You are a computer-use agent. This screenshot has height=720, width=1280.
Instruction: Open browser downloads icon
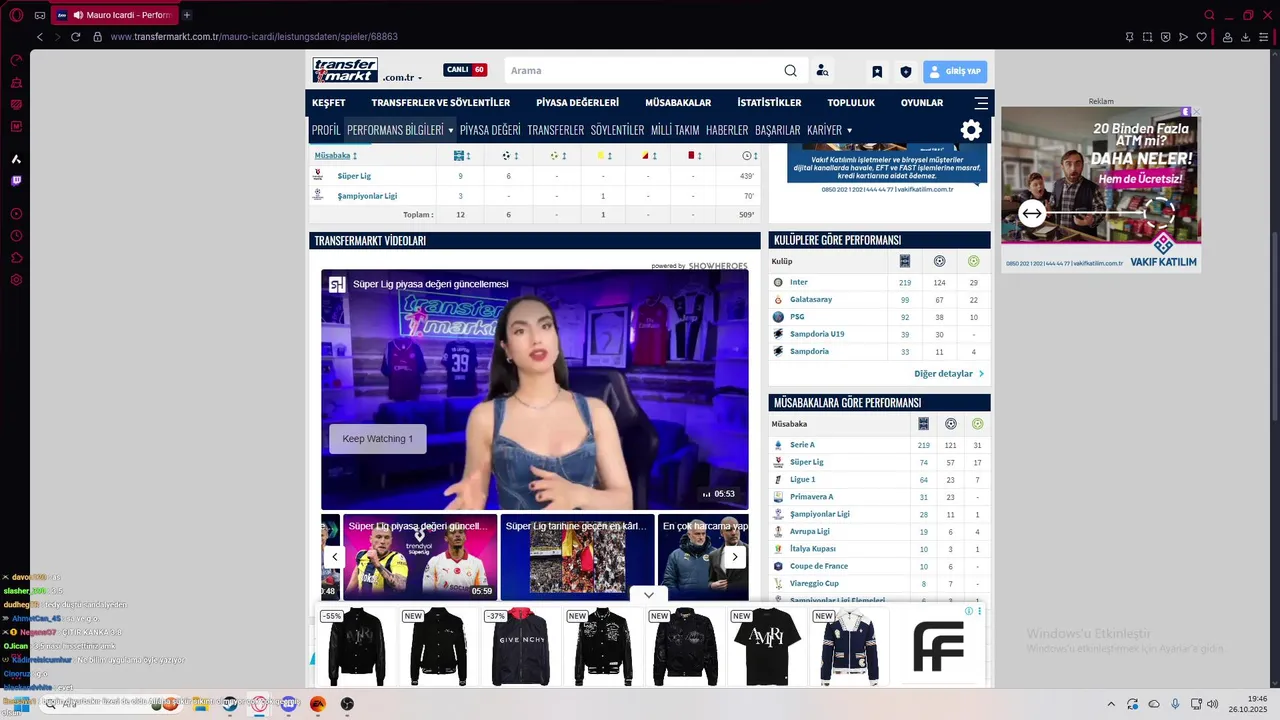1246,37
